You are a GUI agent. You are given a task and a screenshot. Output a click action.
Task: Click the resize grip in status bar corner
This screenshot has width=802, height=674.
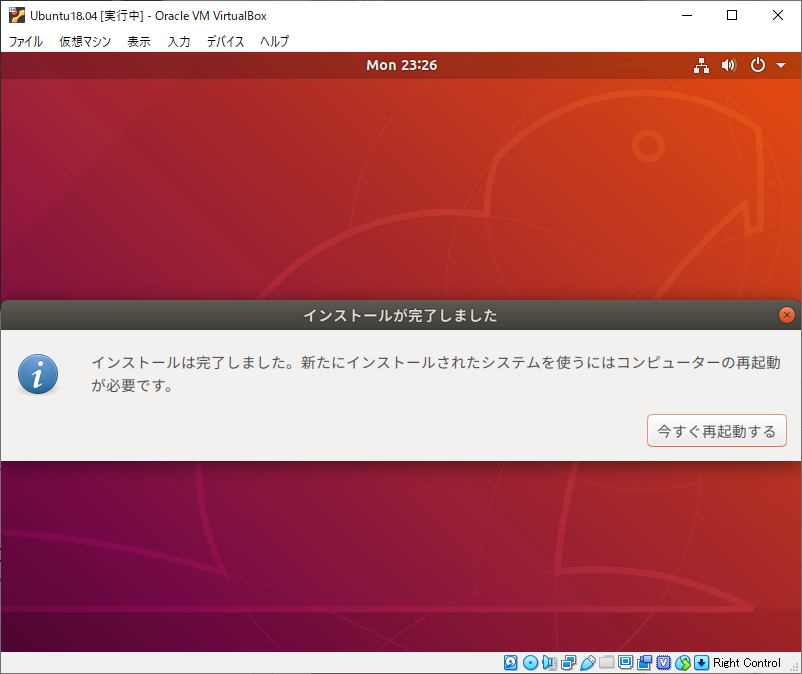(x=794, y=667)
